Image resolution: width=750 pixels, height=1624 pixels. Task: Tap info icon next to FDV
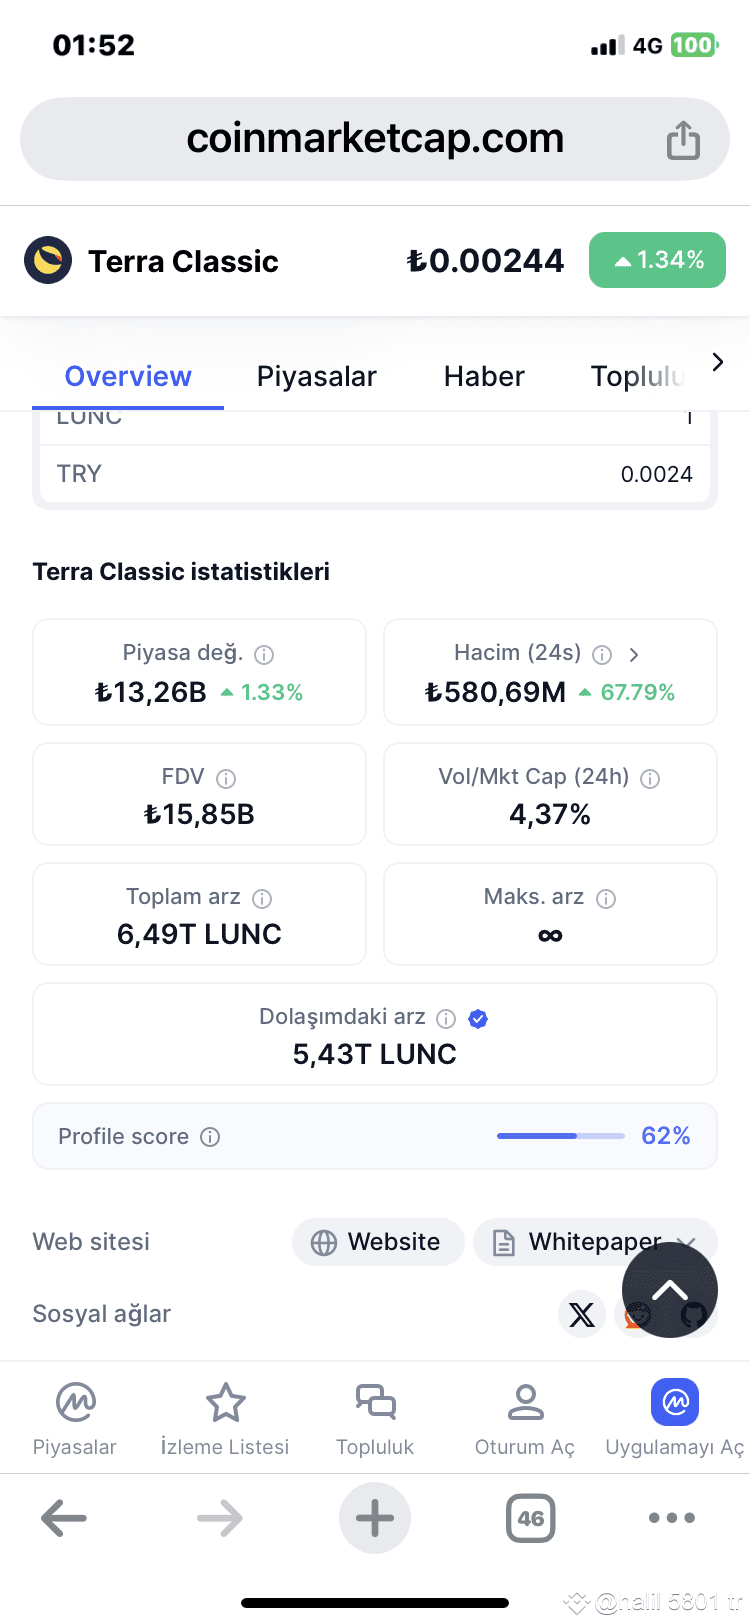pyautogui.click(x=226, y=779)
